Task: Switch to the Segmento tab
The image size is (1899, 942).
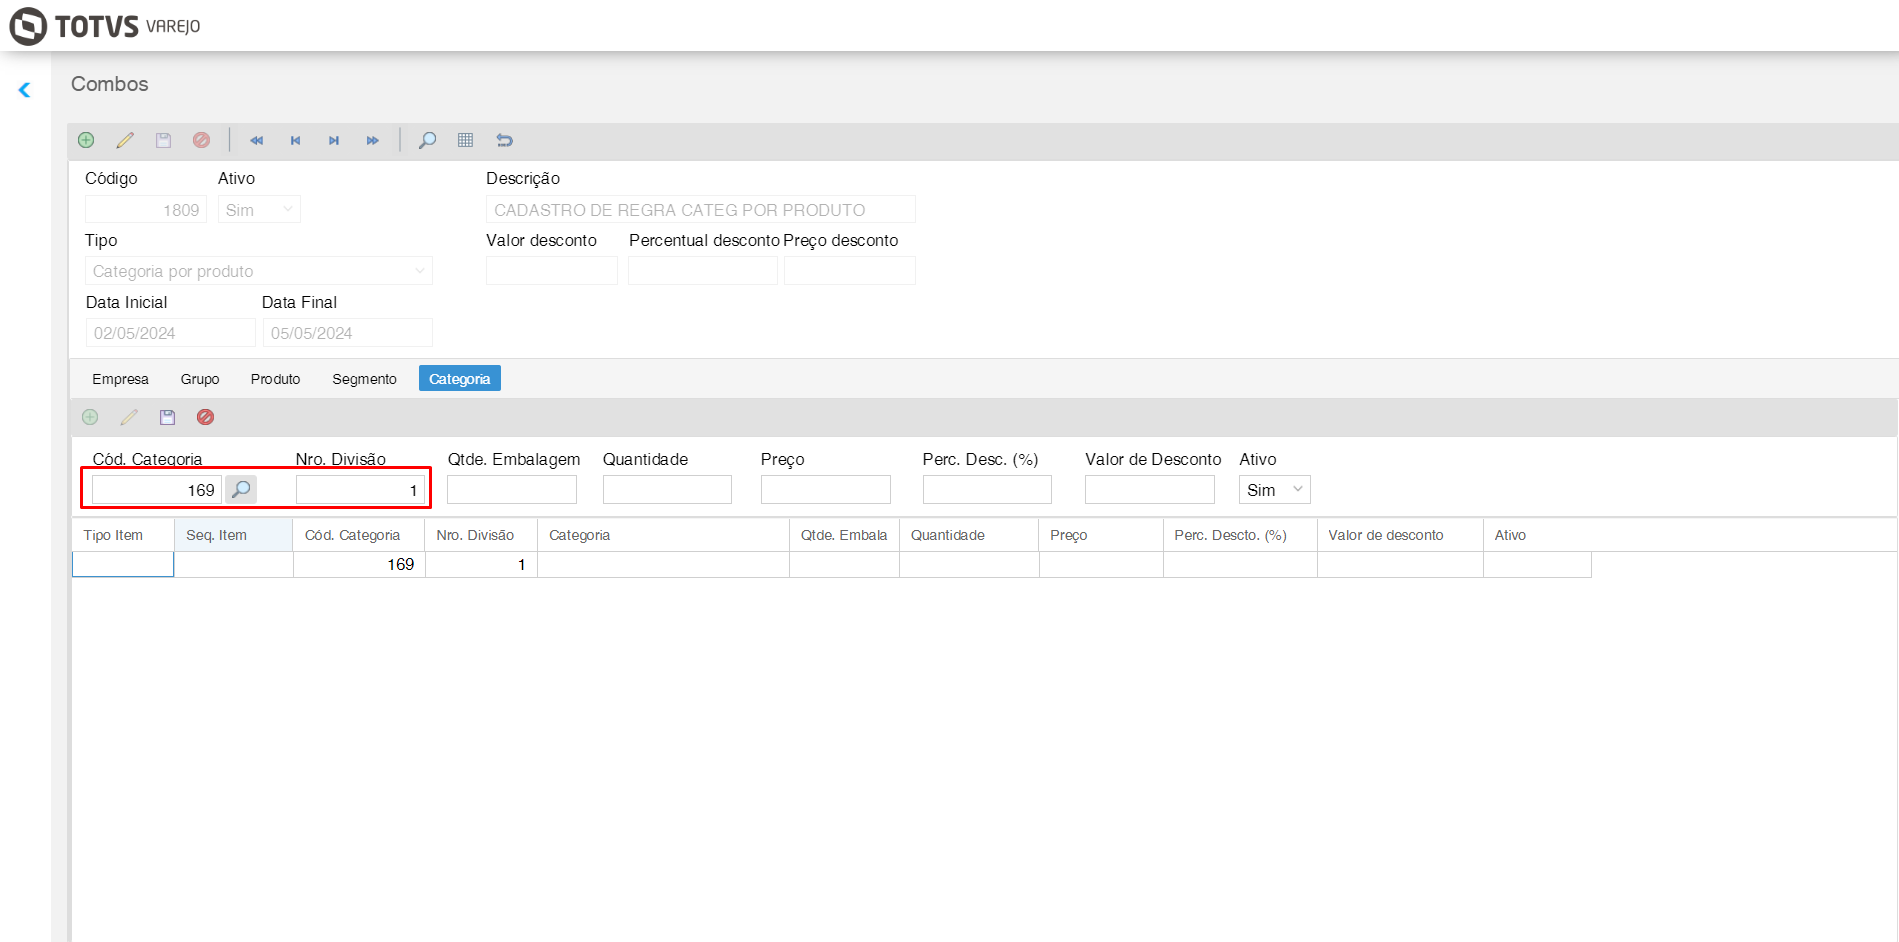Action: (x=364, y=379)
